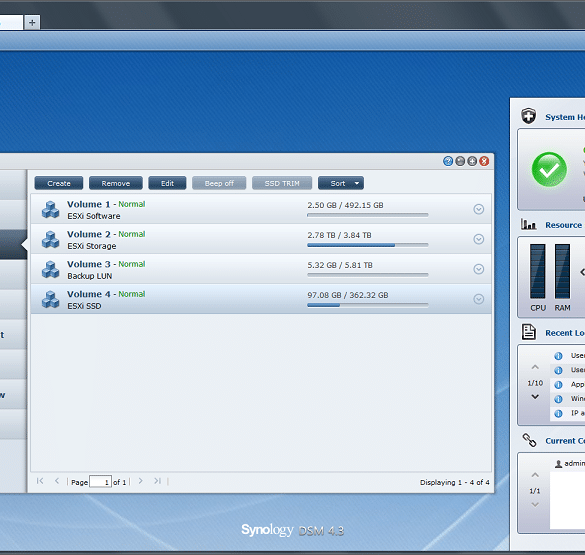Show previous Recent Logs page
585x555 pixels.
(535, 367)
